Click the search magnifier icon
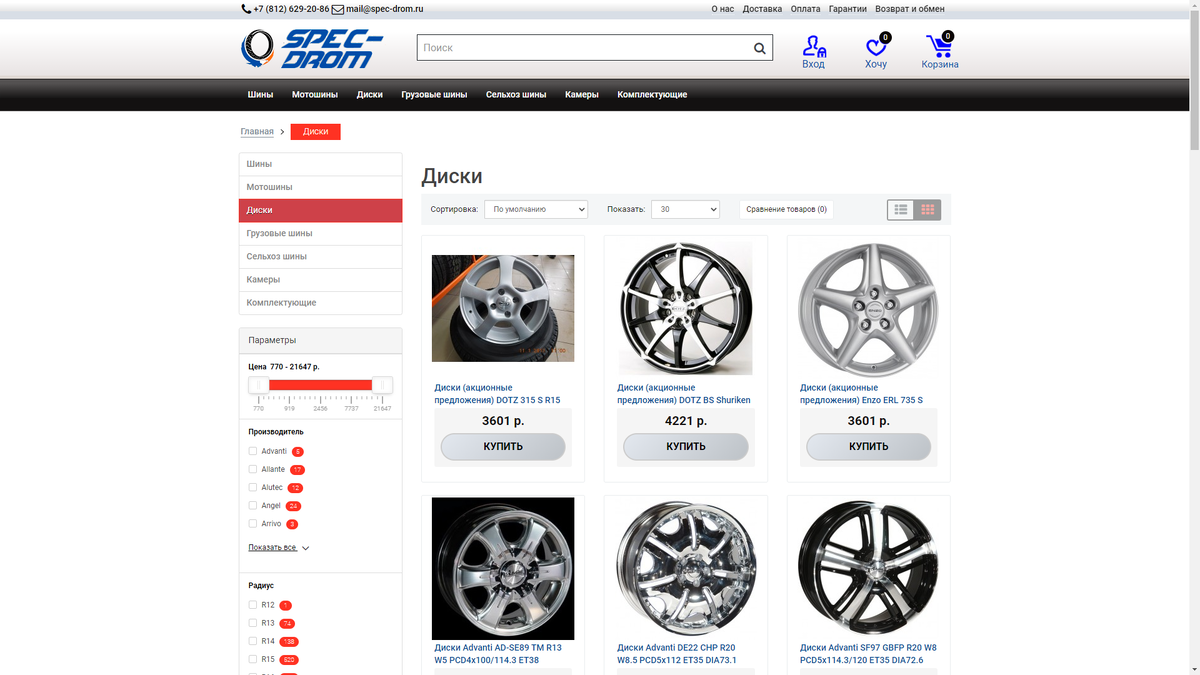Viewport: 1200px width, 675px height. 760,48
